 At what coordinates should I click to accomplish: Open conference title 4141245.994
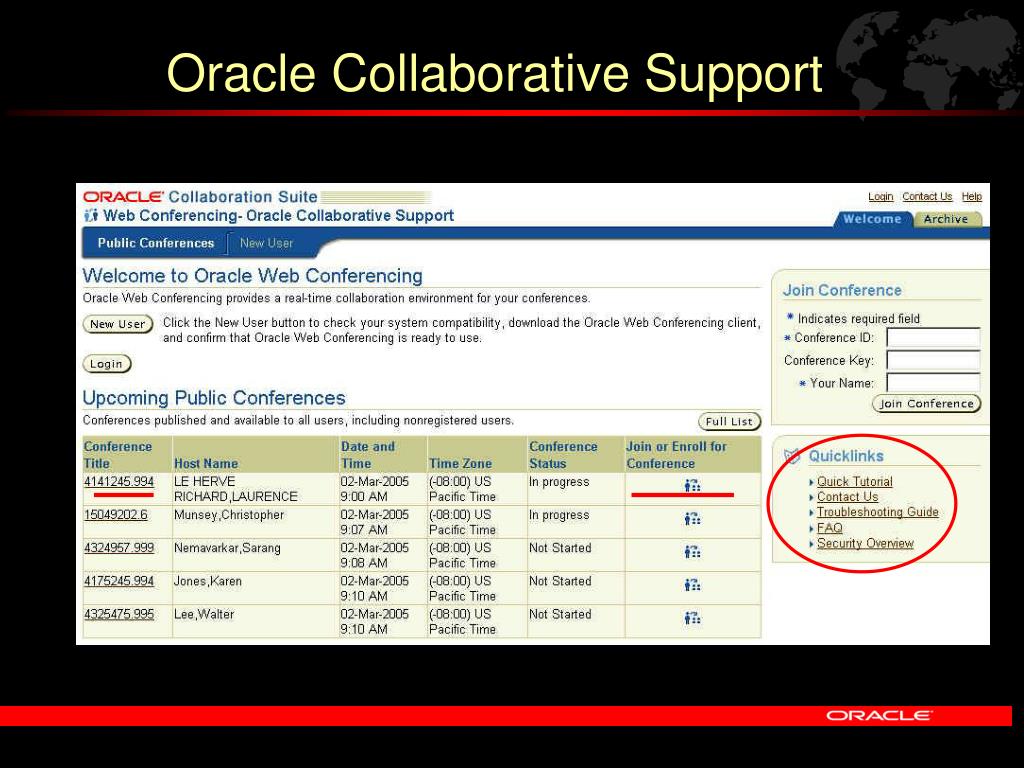coord(119,482)
